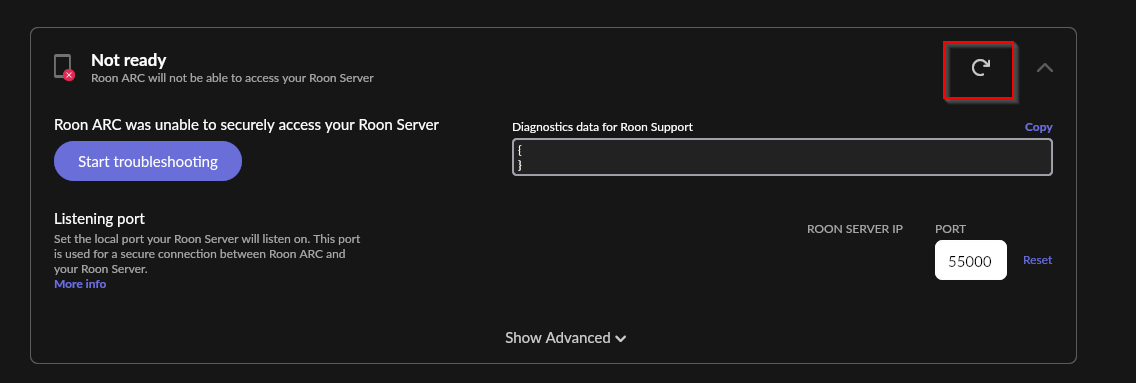Start troubleshooting Roon ARC access
This screenshot has width=1136, height=383.
click(148, 161)
